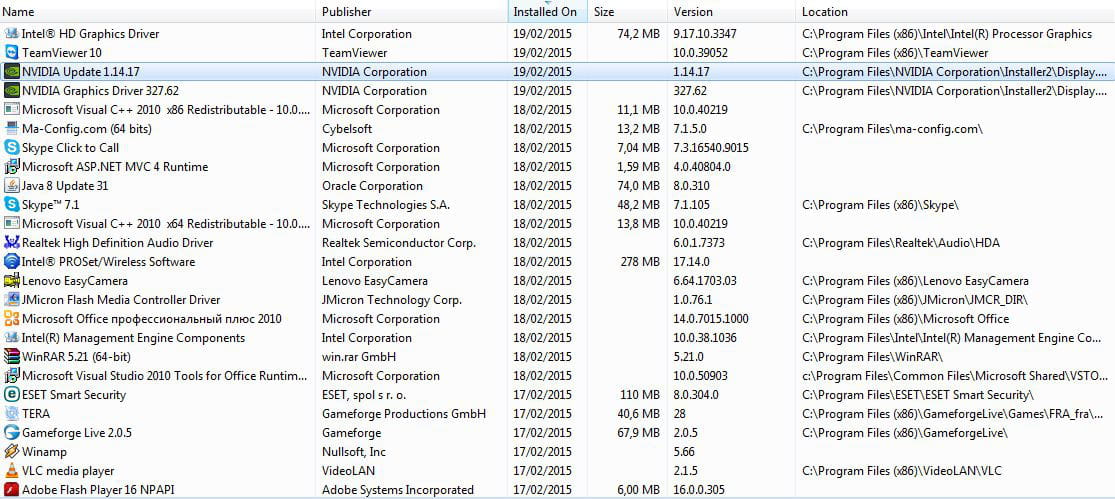1115x499 pixels.
Task: Select the Java 8 Update 31 name
Action: tap(65, 186)
